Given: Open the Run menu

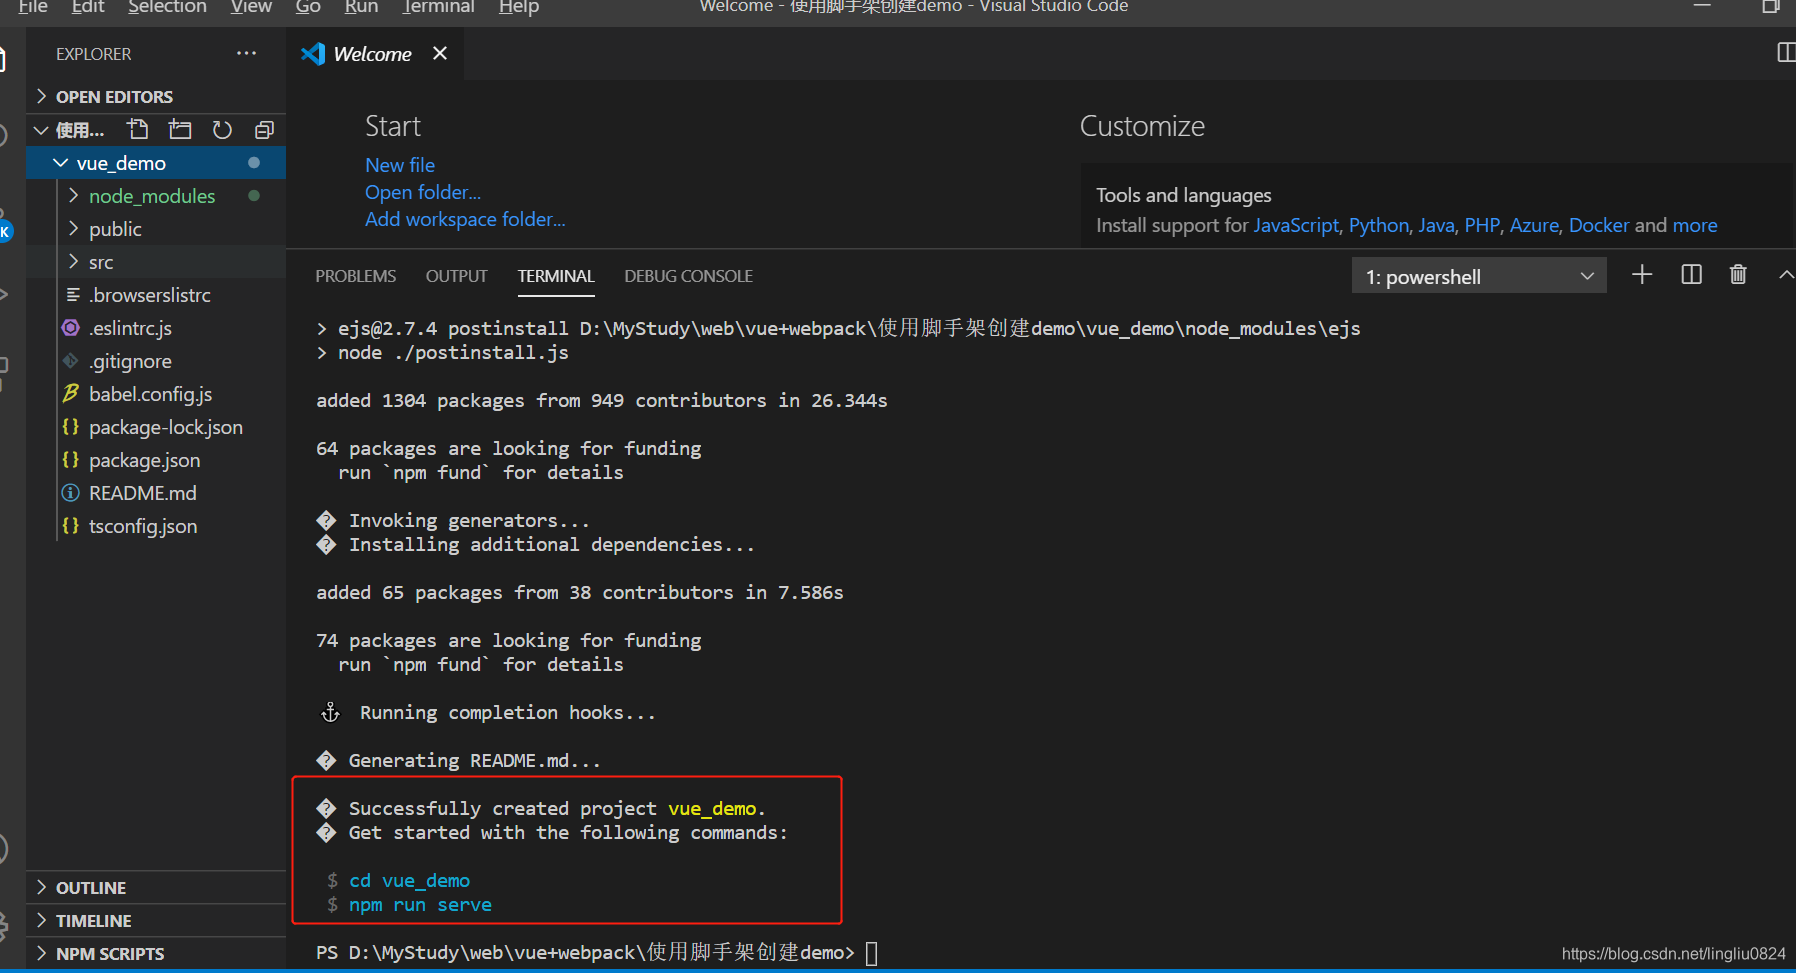Looking at the screenshot, I should 361,7.
